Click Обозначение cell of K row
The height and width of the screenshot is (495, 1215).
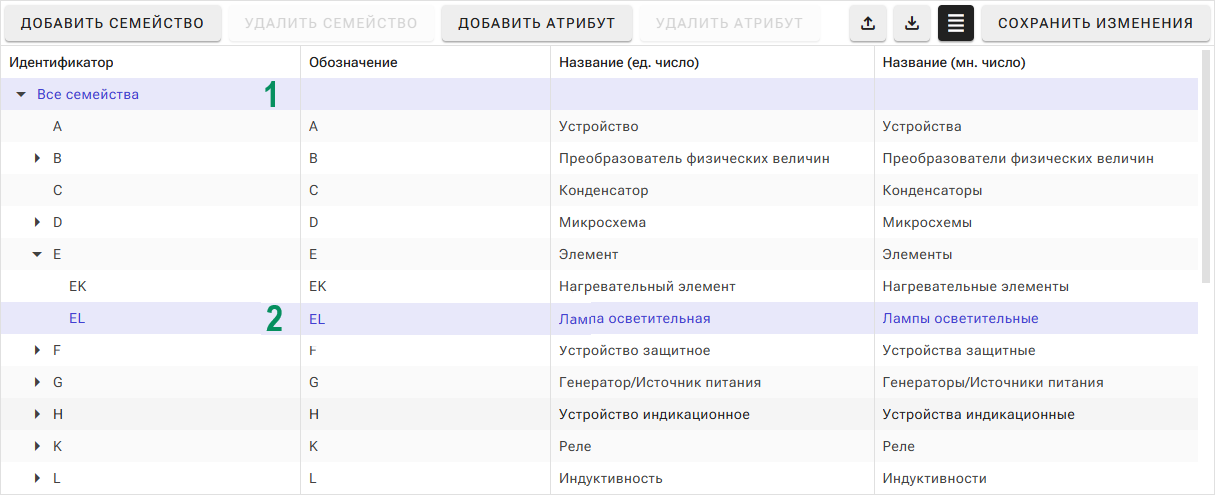[x=425, y=447]
